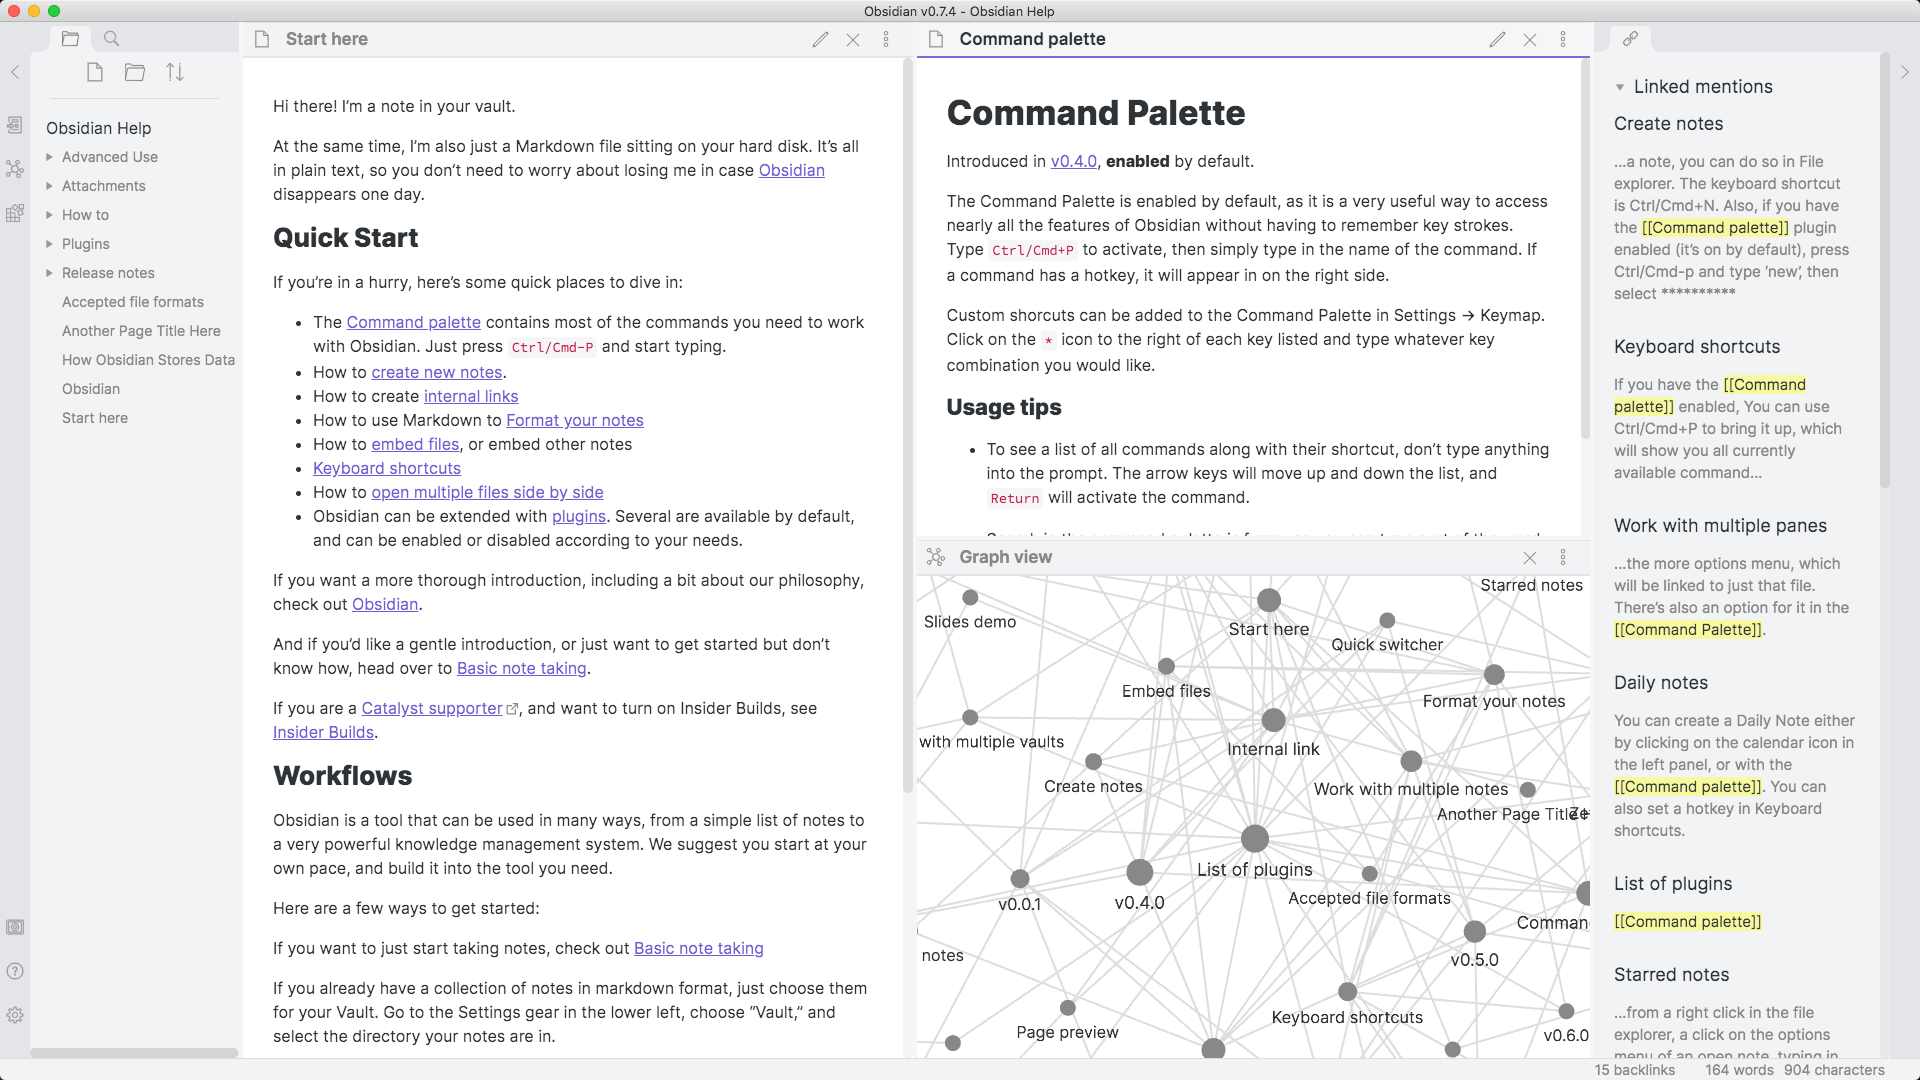1920x1080 pixels.
Task: Click the Start here tab
Action: tap(327, 38)
